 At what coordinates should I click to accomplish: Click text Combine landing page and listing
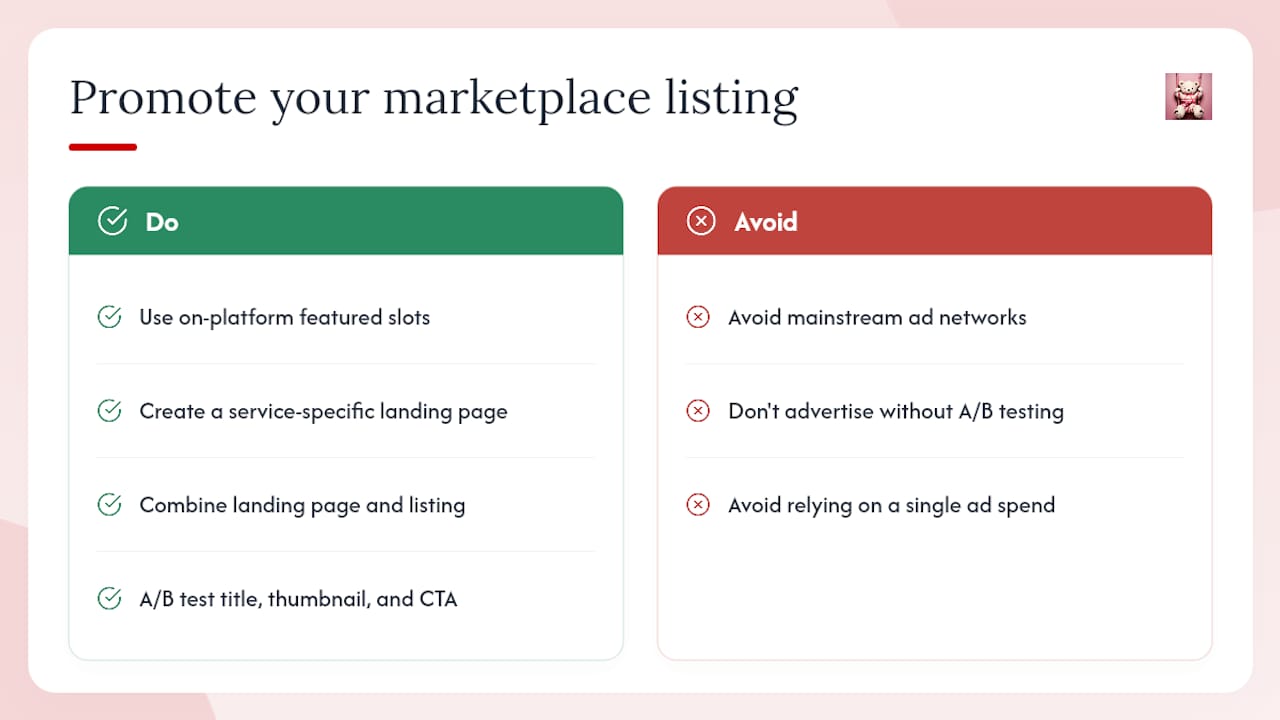303,506
